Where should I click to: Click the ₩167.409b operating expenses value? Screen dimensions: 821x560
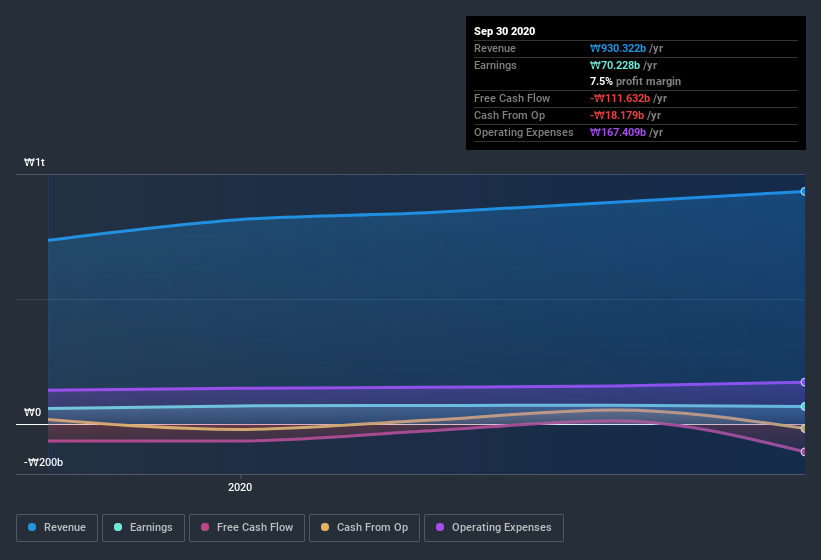(618, 132)
